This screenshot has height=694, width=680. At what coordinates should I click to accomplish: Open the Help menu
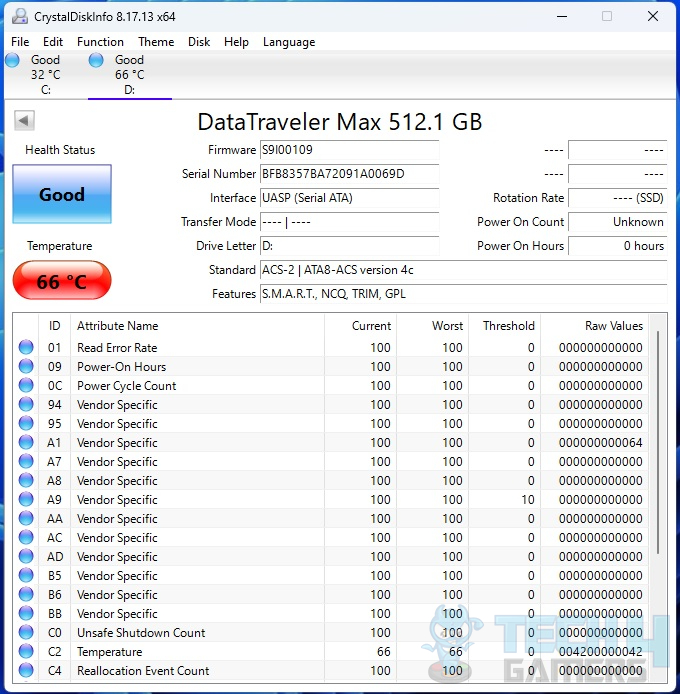point(236,42)
